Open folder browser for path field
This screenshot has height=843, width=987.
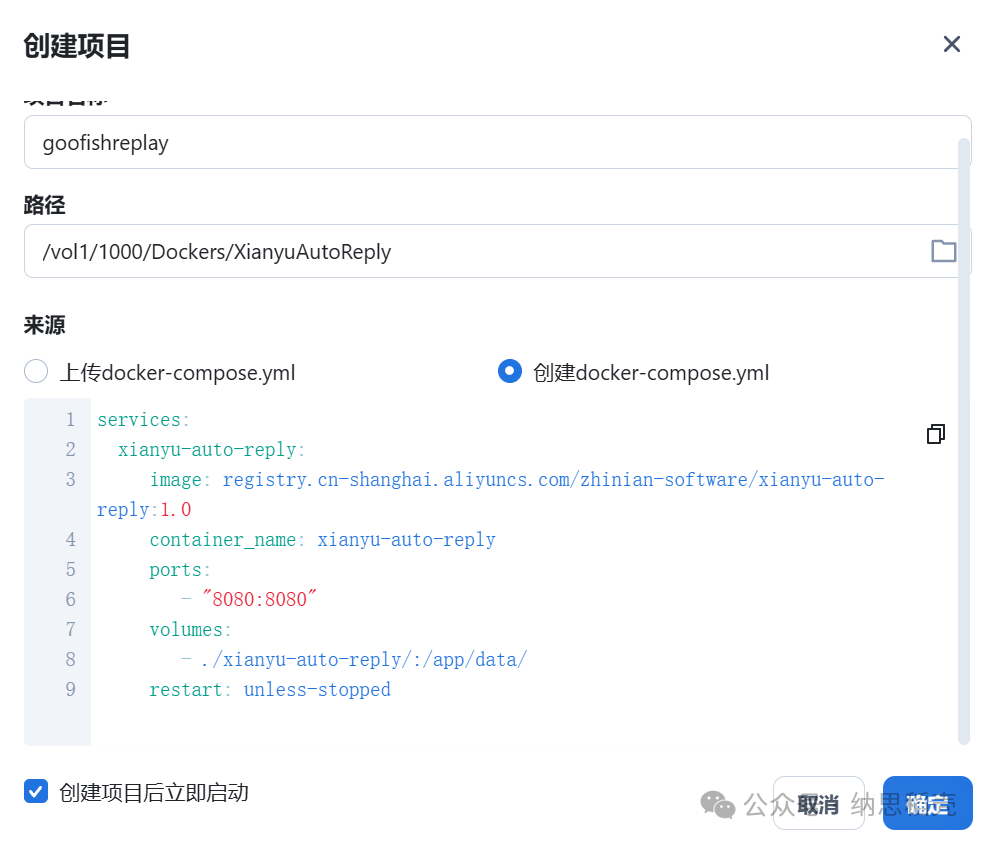click(943, 251)
